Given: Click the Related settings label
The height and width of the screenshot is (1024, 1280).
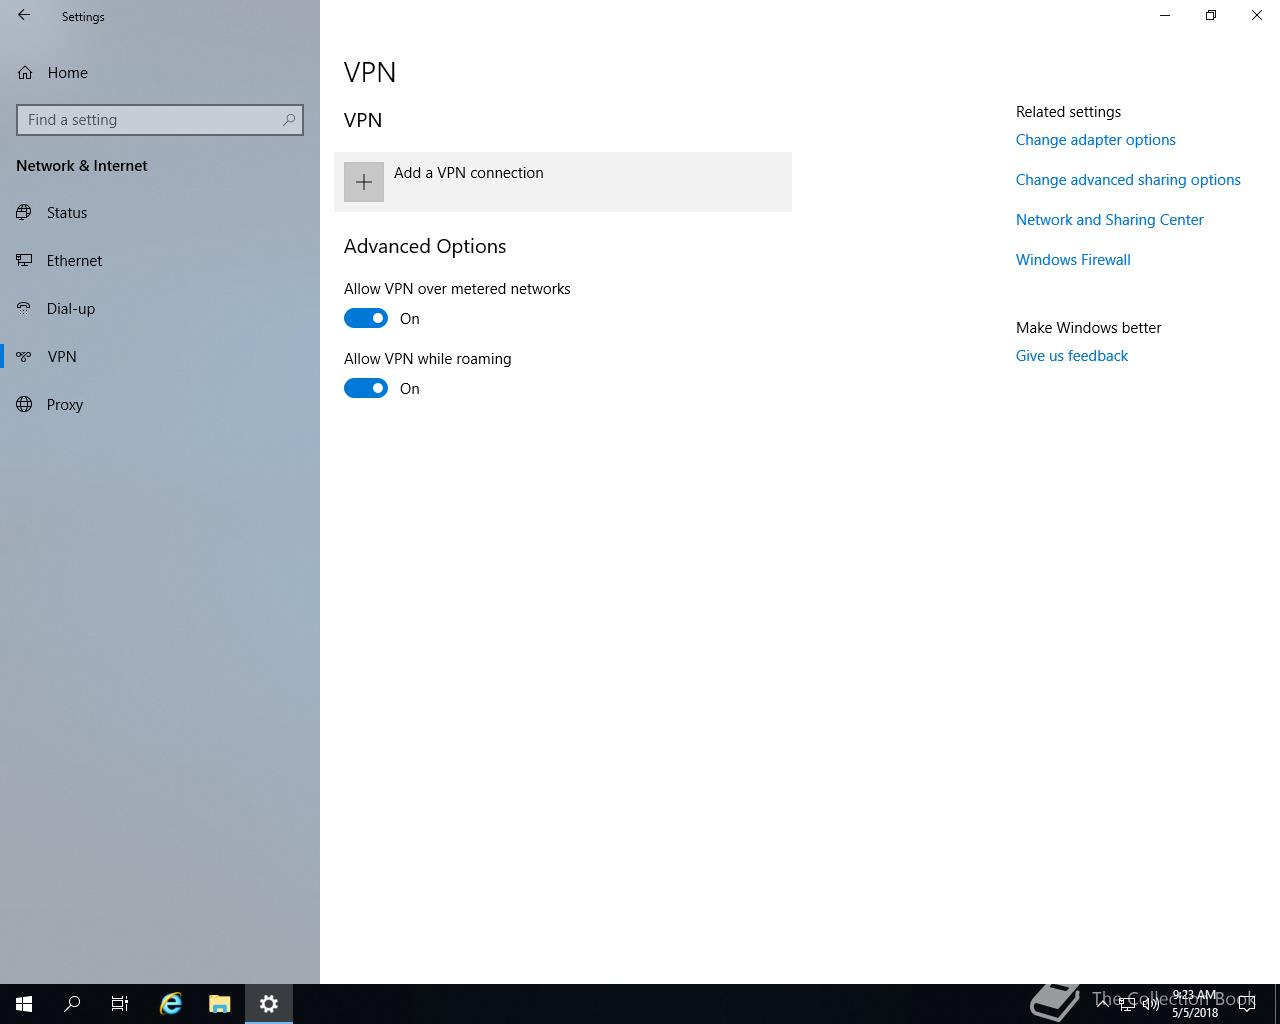Looking at the screenshot, I should 1068,112.
